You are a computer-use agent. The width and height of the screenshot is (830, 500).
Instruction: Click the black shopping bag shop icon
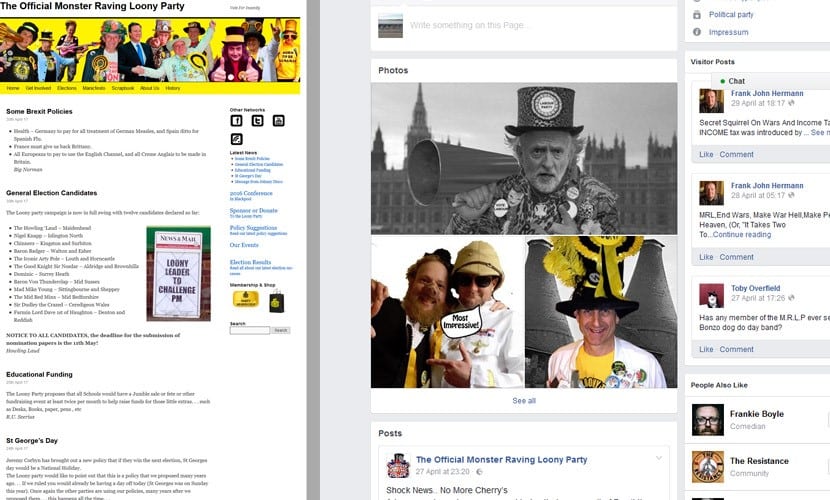point(276,302)
